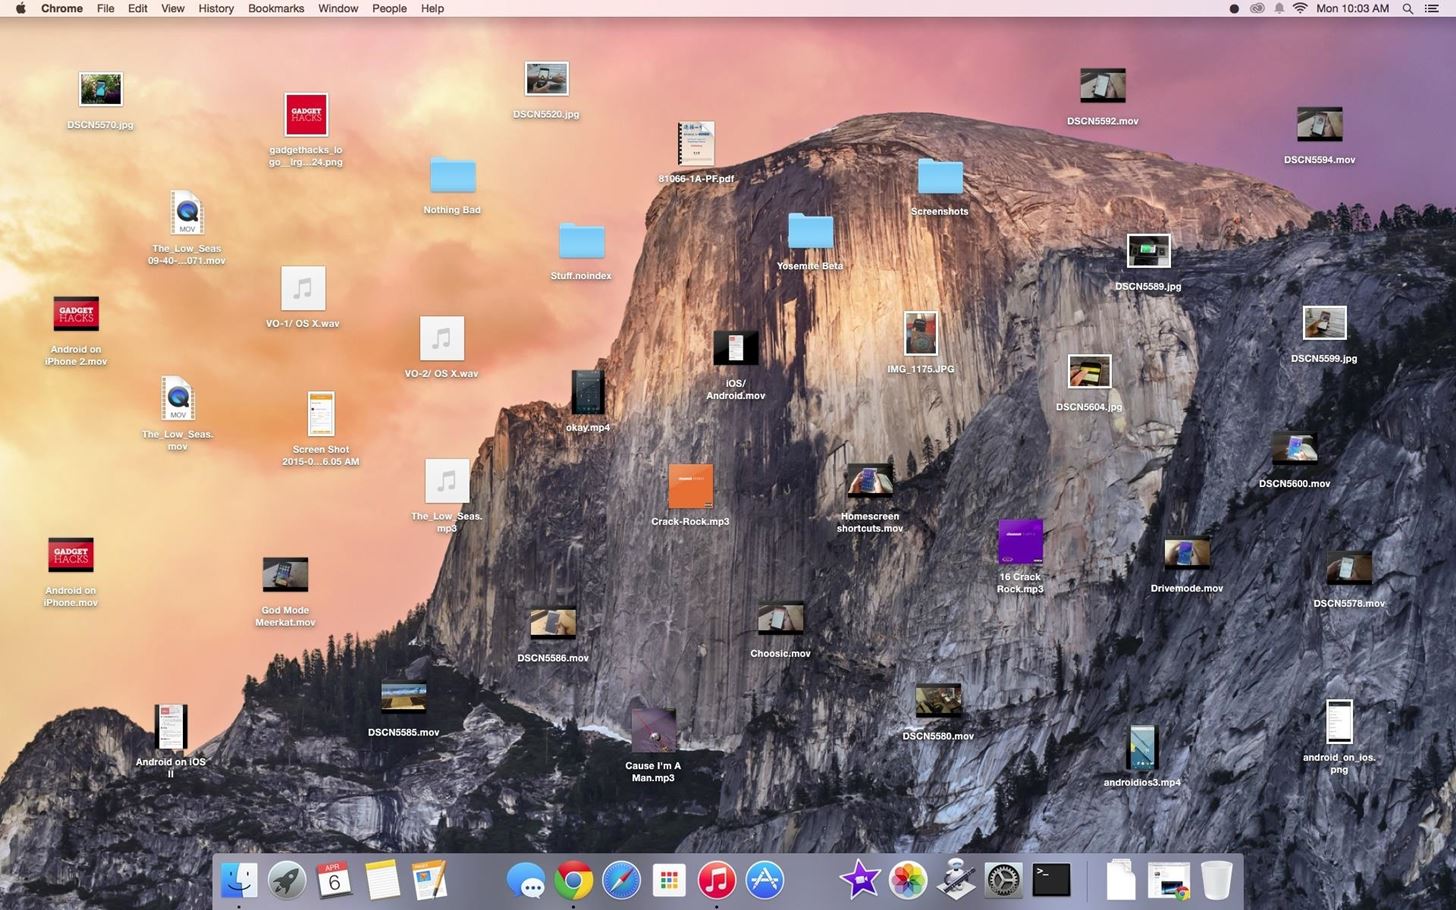Open Terminal from the Dock

[1049, 880]
